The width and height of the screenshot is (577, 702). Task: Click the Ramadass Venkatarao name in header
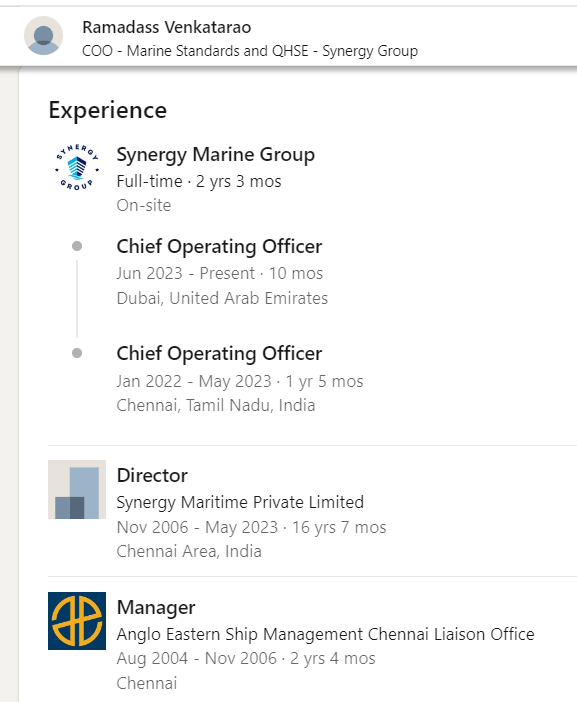click(x=167, y=27)
